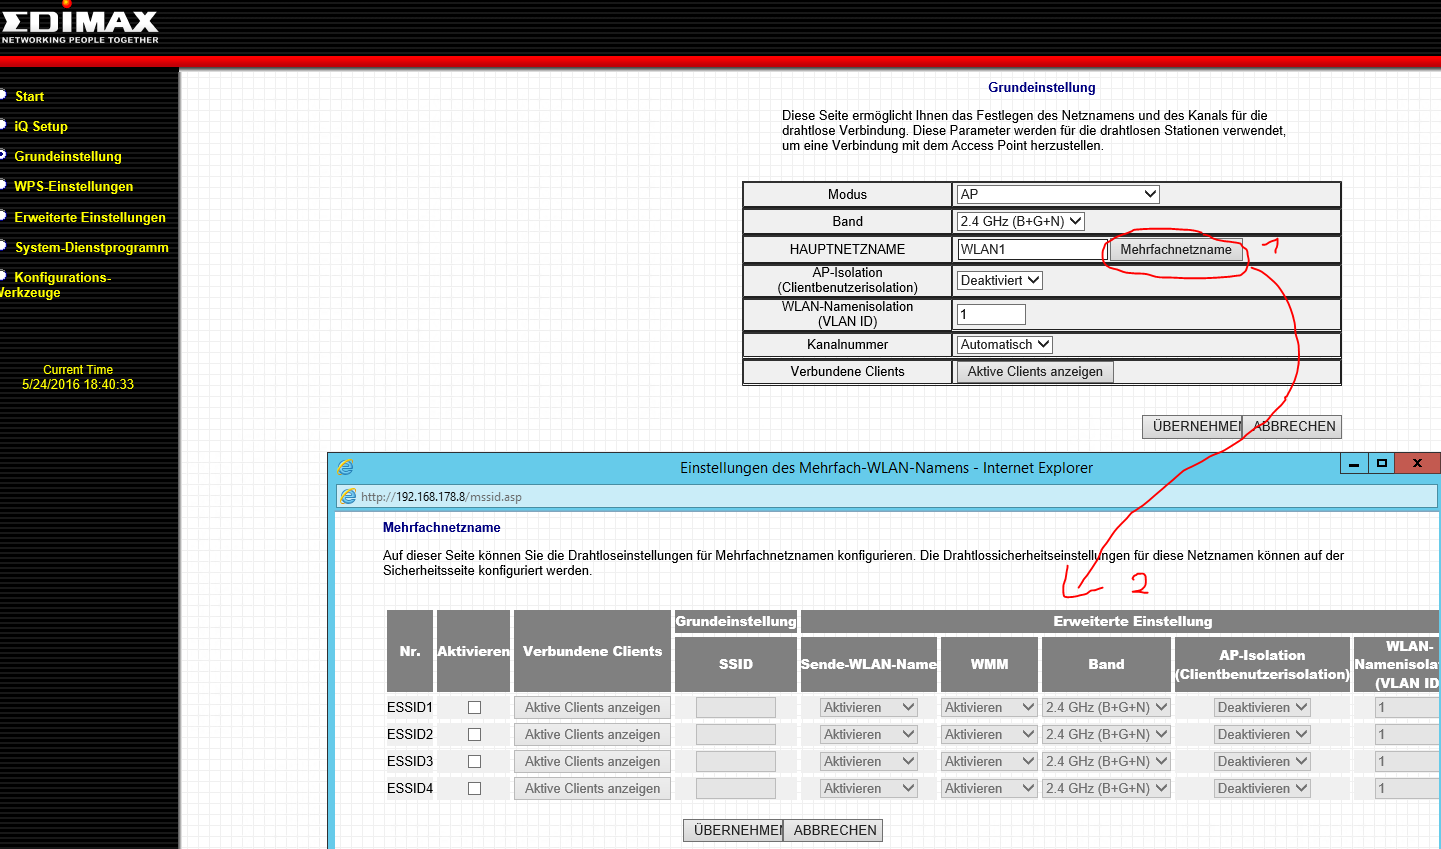Click the popup address bar URL
Image resolution: width=1441 pixels, height=849 pixels.
click(441, 496)
